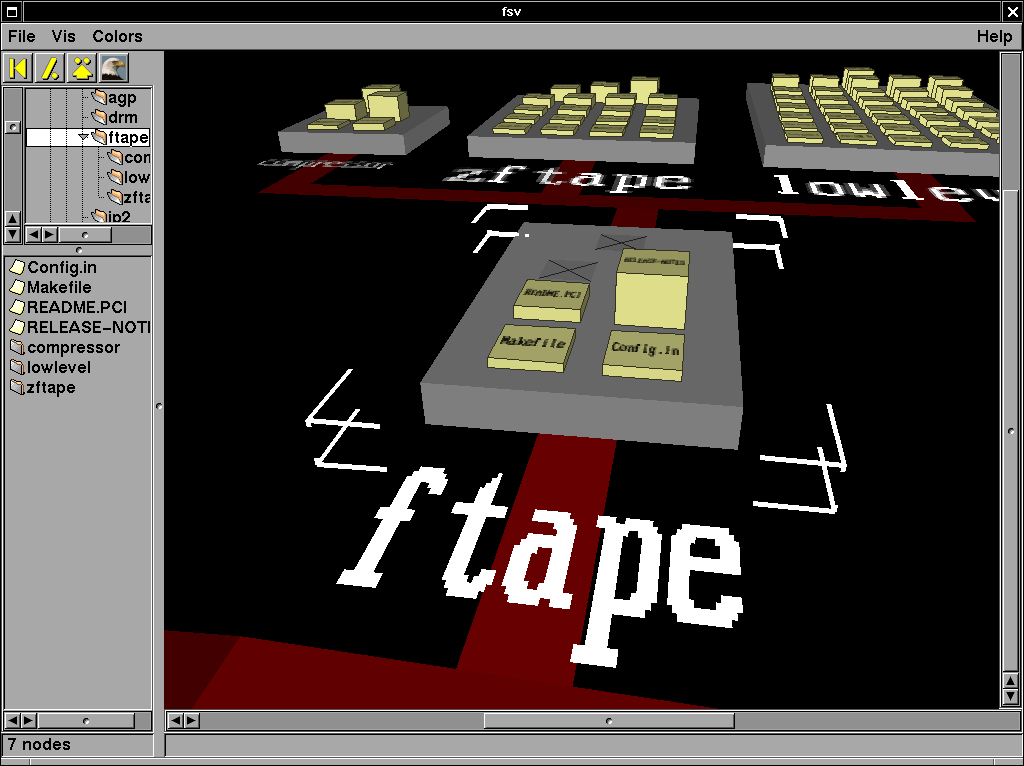The image size is (1024, 766).
Task: Click the window menu button in title bar
Action: pyautogui.click(x=11, y=11)
